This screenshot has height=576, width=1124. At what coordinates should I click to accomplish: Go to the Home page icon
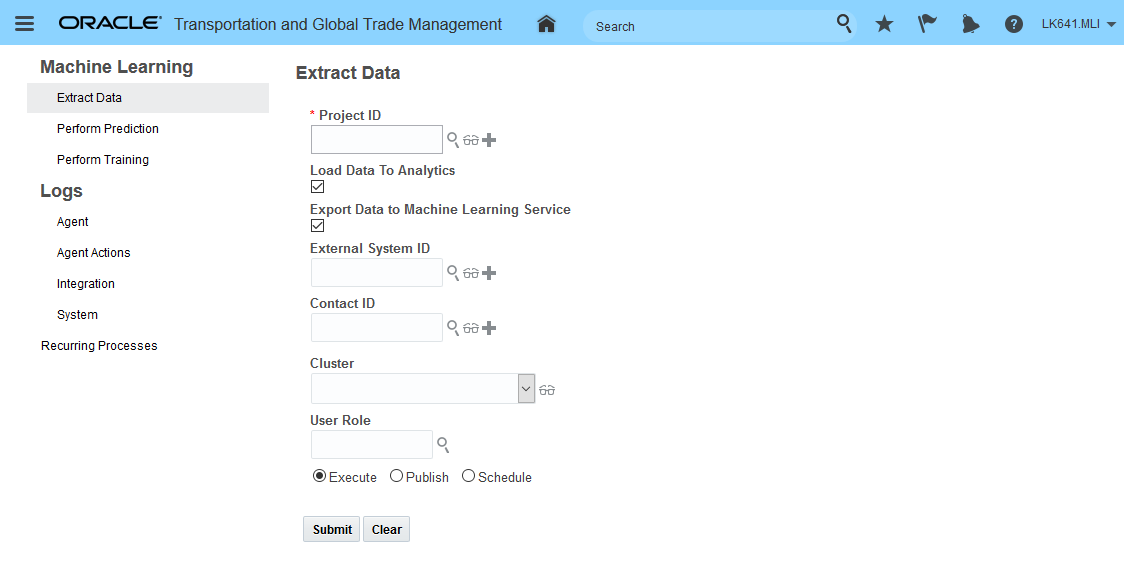[x=546, y=24]
